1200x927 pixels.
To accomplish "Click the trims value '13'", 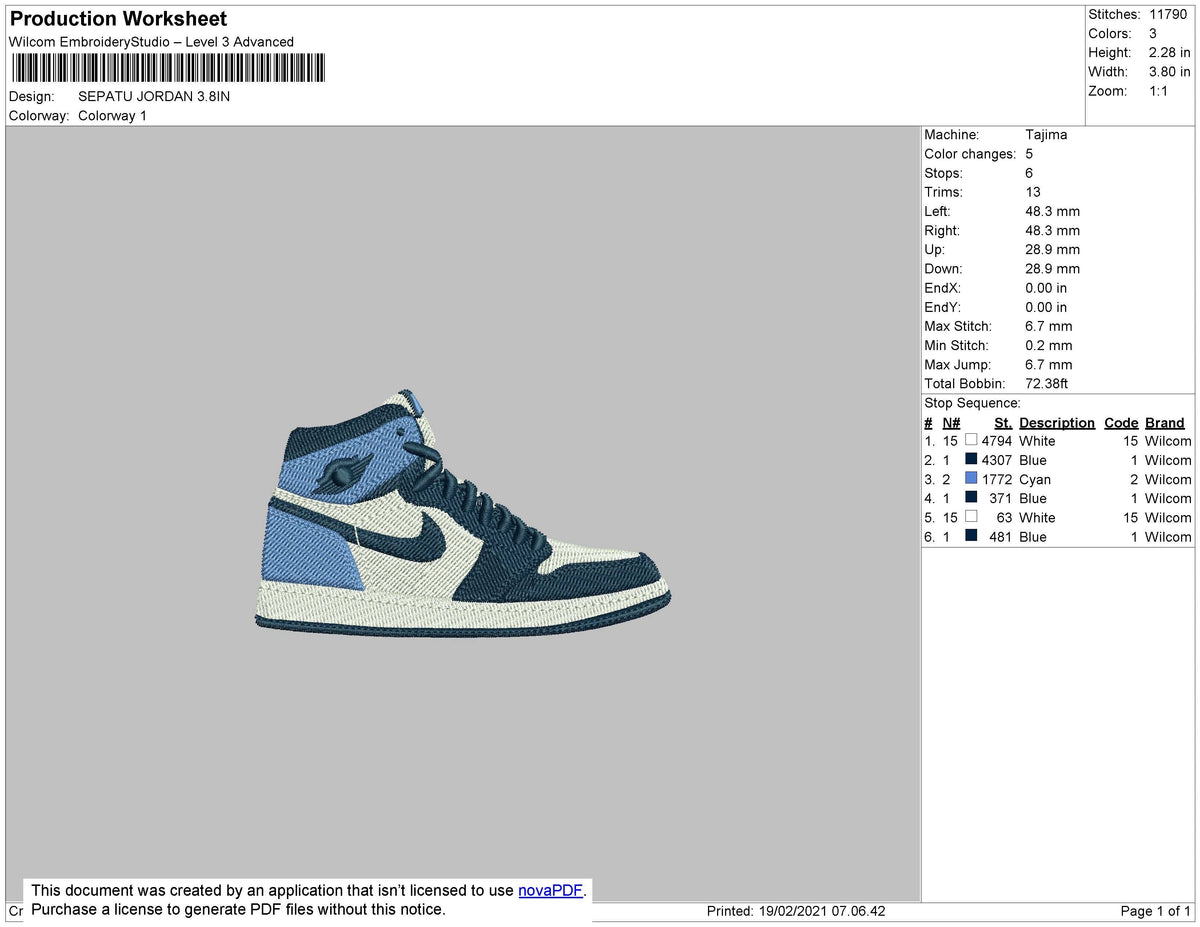I will 1033,192.
